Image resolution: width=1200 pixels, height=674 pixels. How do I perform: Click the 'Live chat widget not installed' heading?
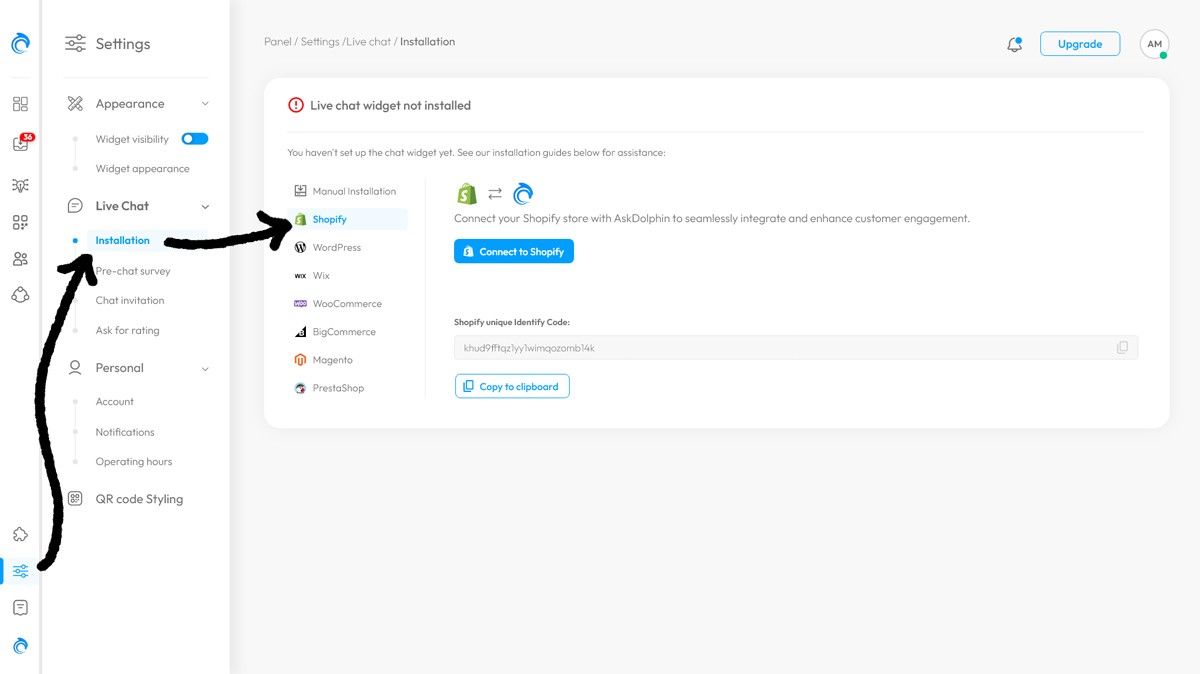[x=390, y=105]
